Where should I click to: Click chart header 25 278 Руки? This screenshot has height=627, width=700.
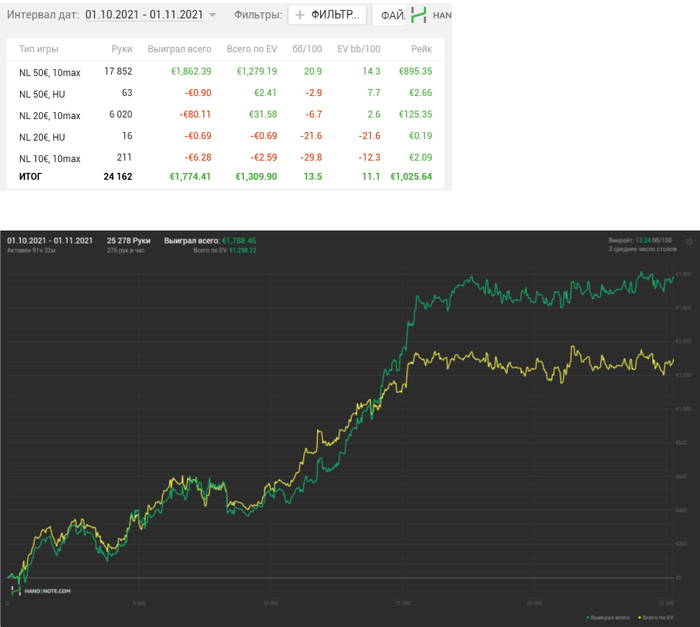click(x=129, y=241)
